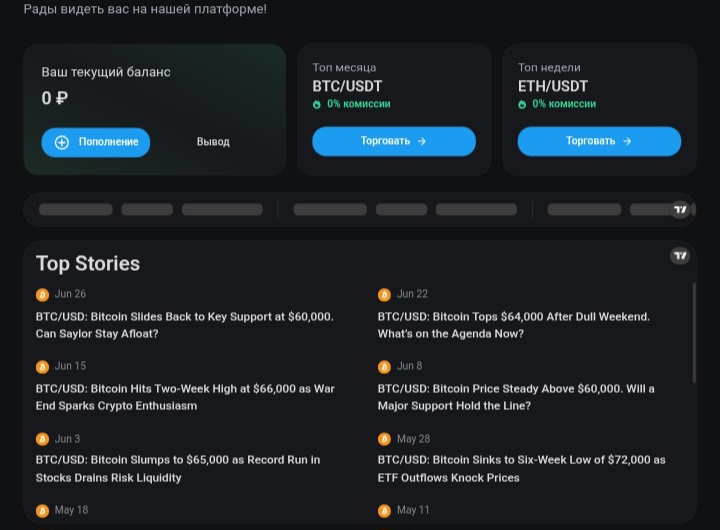Click Bitcoin icon next to Jun 26
720x530 pixels.
coord(42,294)
